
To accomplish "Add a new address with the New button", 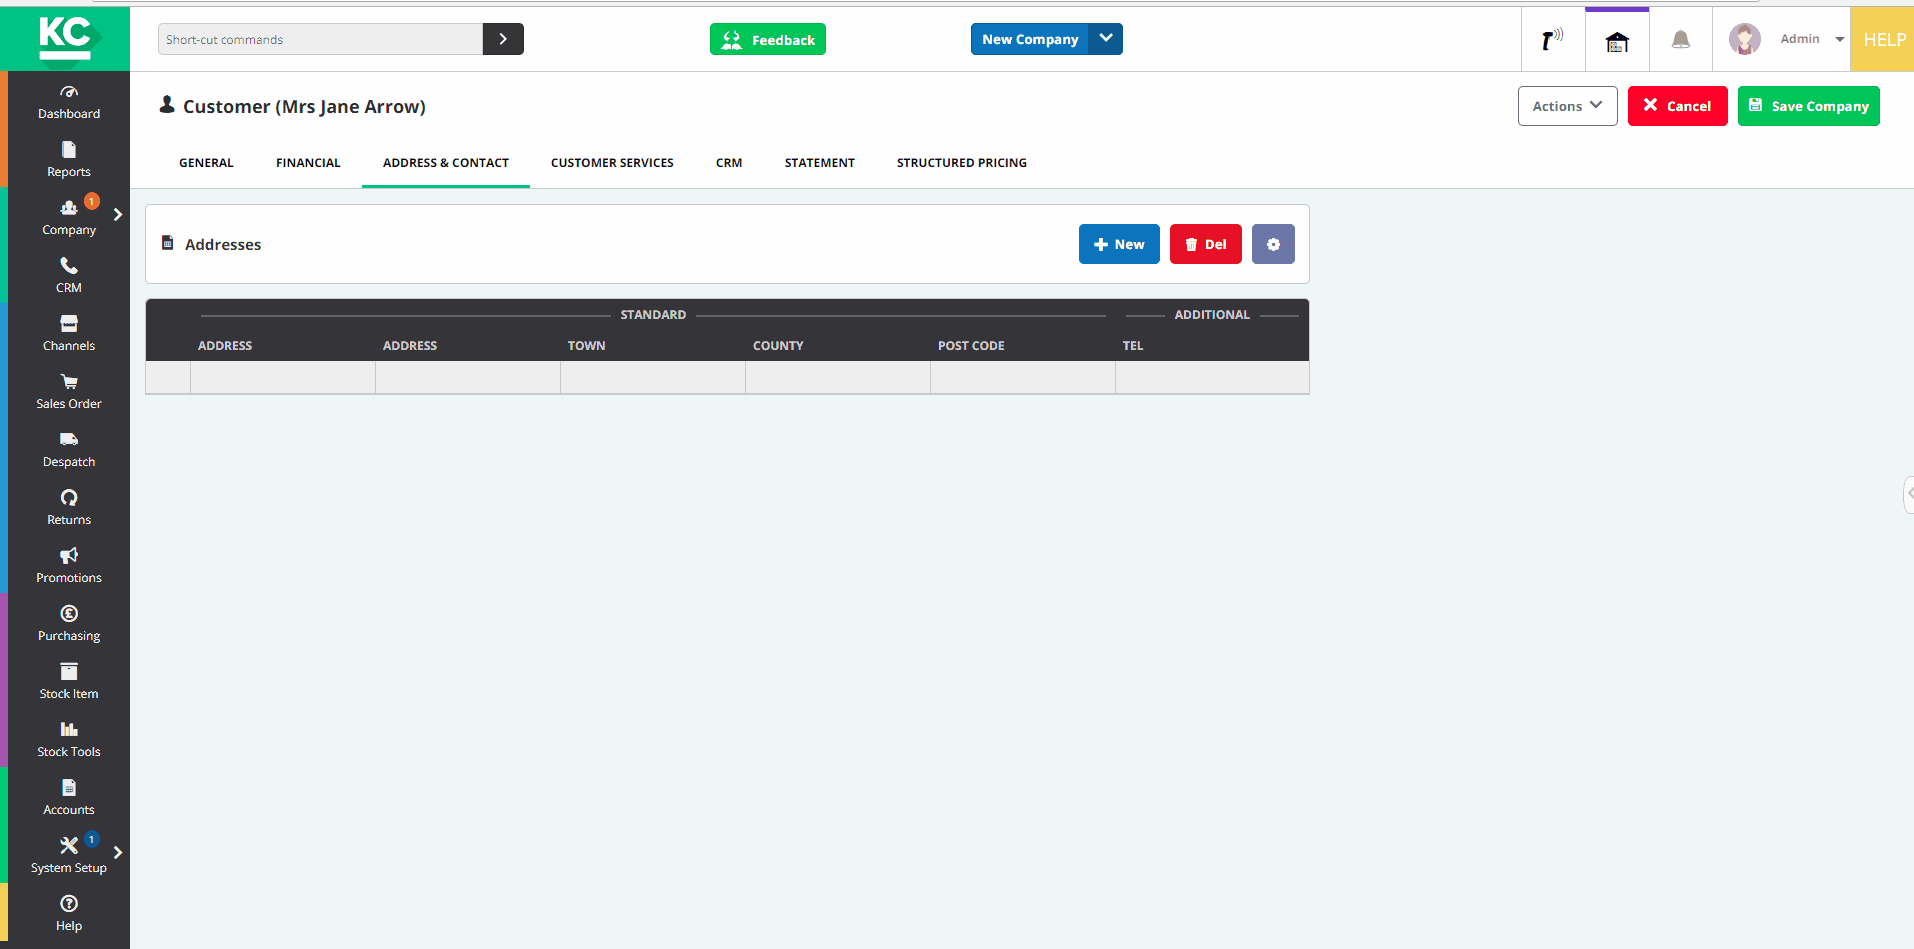I will pos(1119,244).
